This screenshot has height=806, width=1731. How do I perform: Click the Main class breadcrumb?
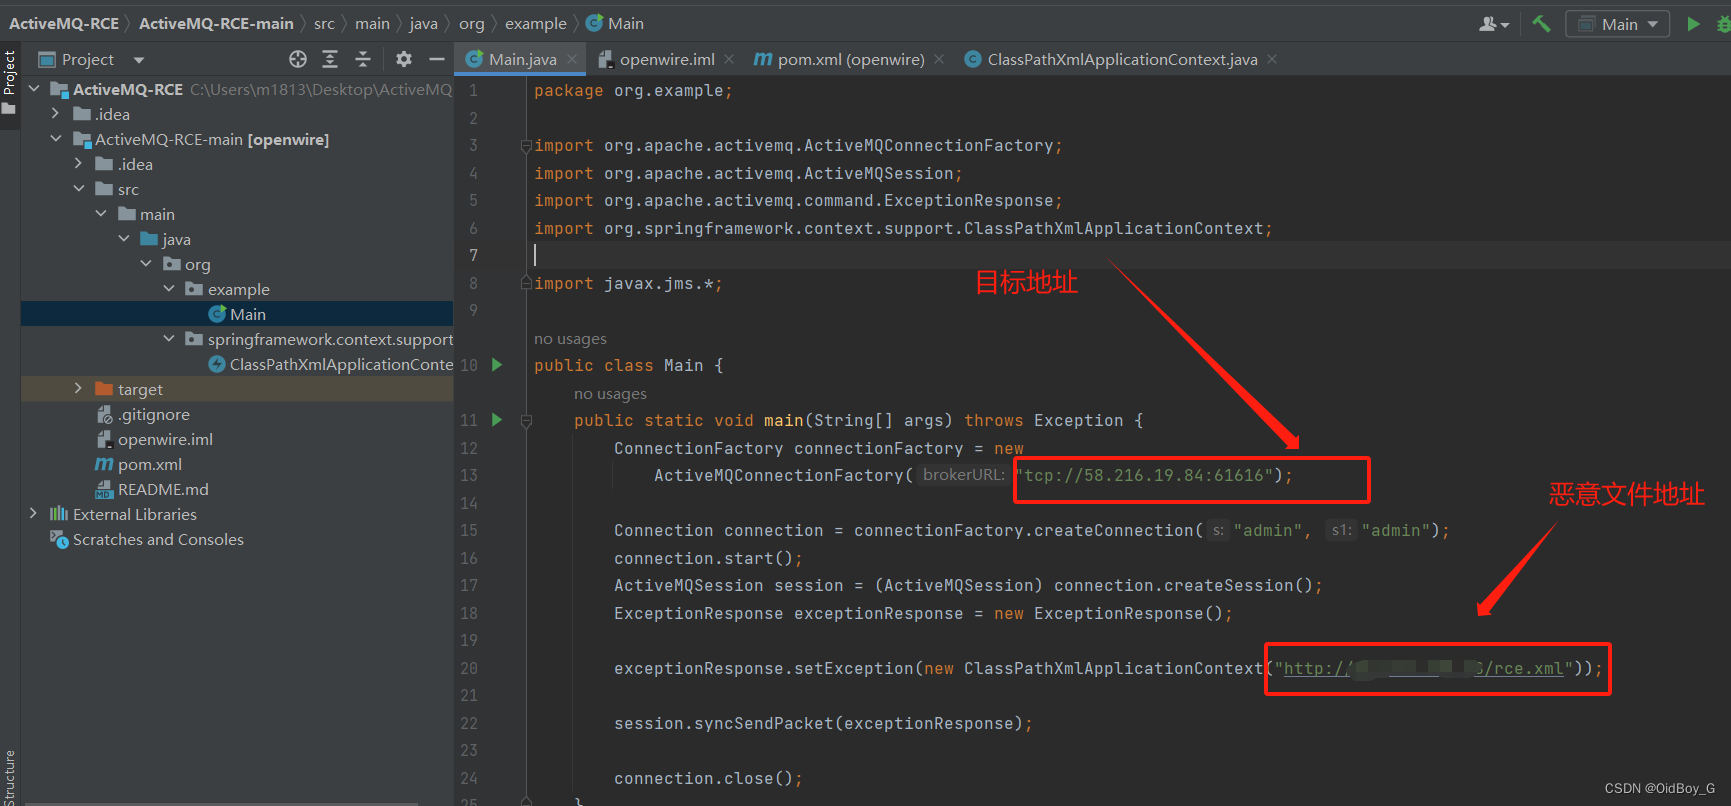coord(615,23)
